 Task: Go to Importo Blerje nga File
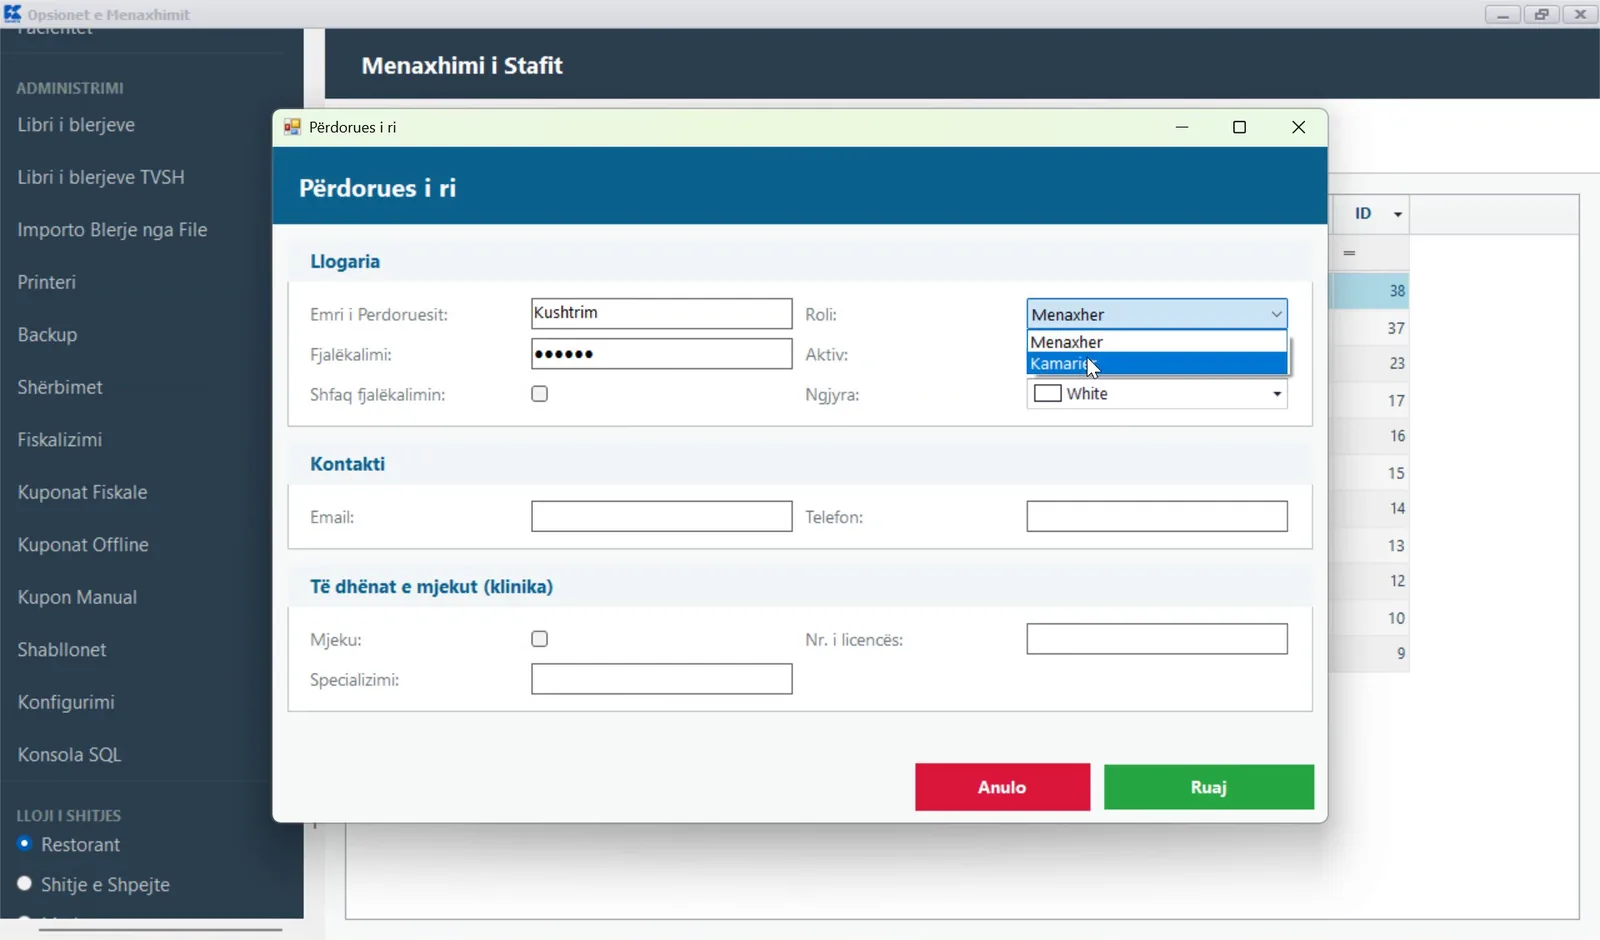(x=112, y=230)
